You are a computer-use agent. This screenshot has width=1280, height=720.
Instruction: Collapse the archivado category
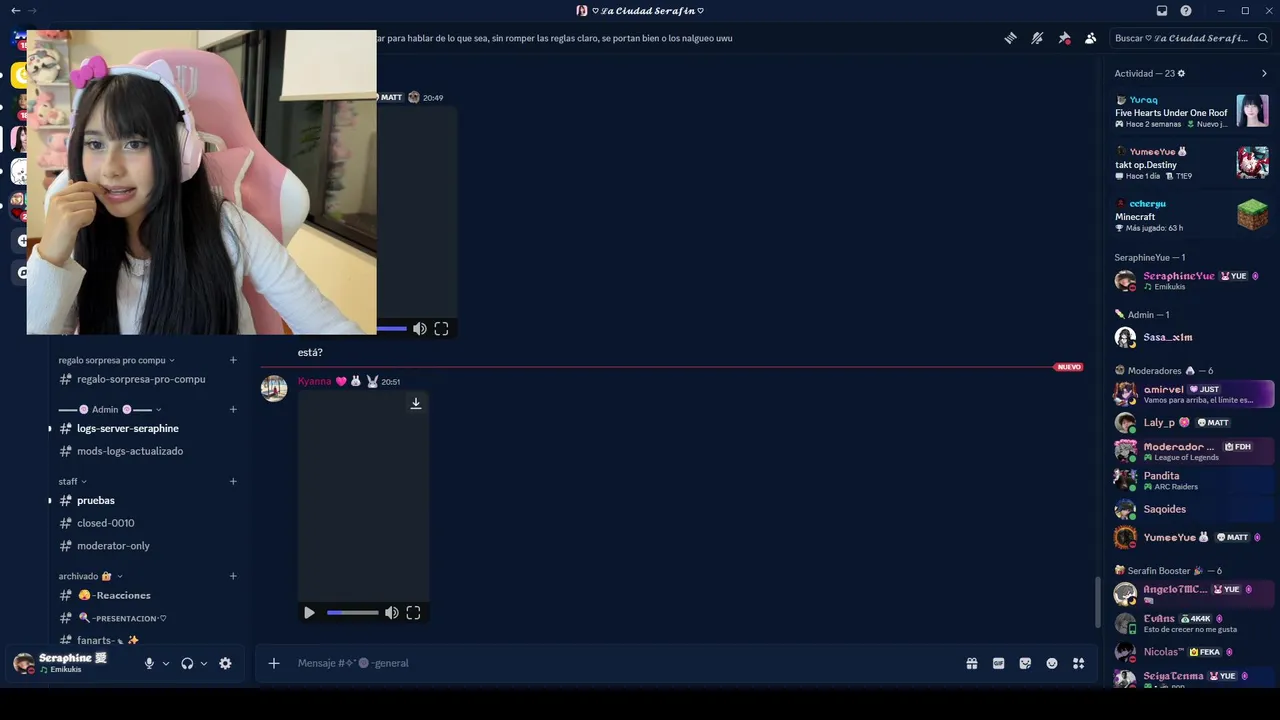click(x=90, y=576)
